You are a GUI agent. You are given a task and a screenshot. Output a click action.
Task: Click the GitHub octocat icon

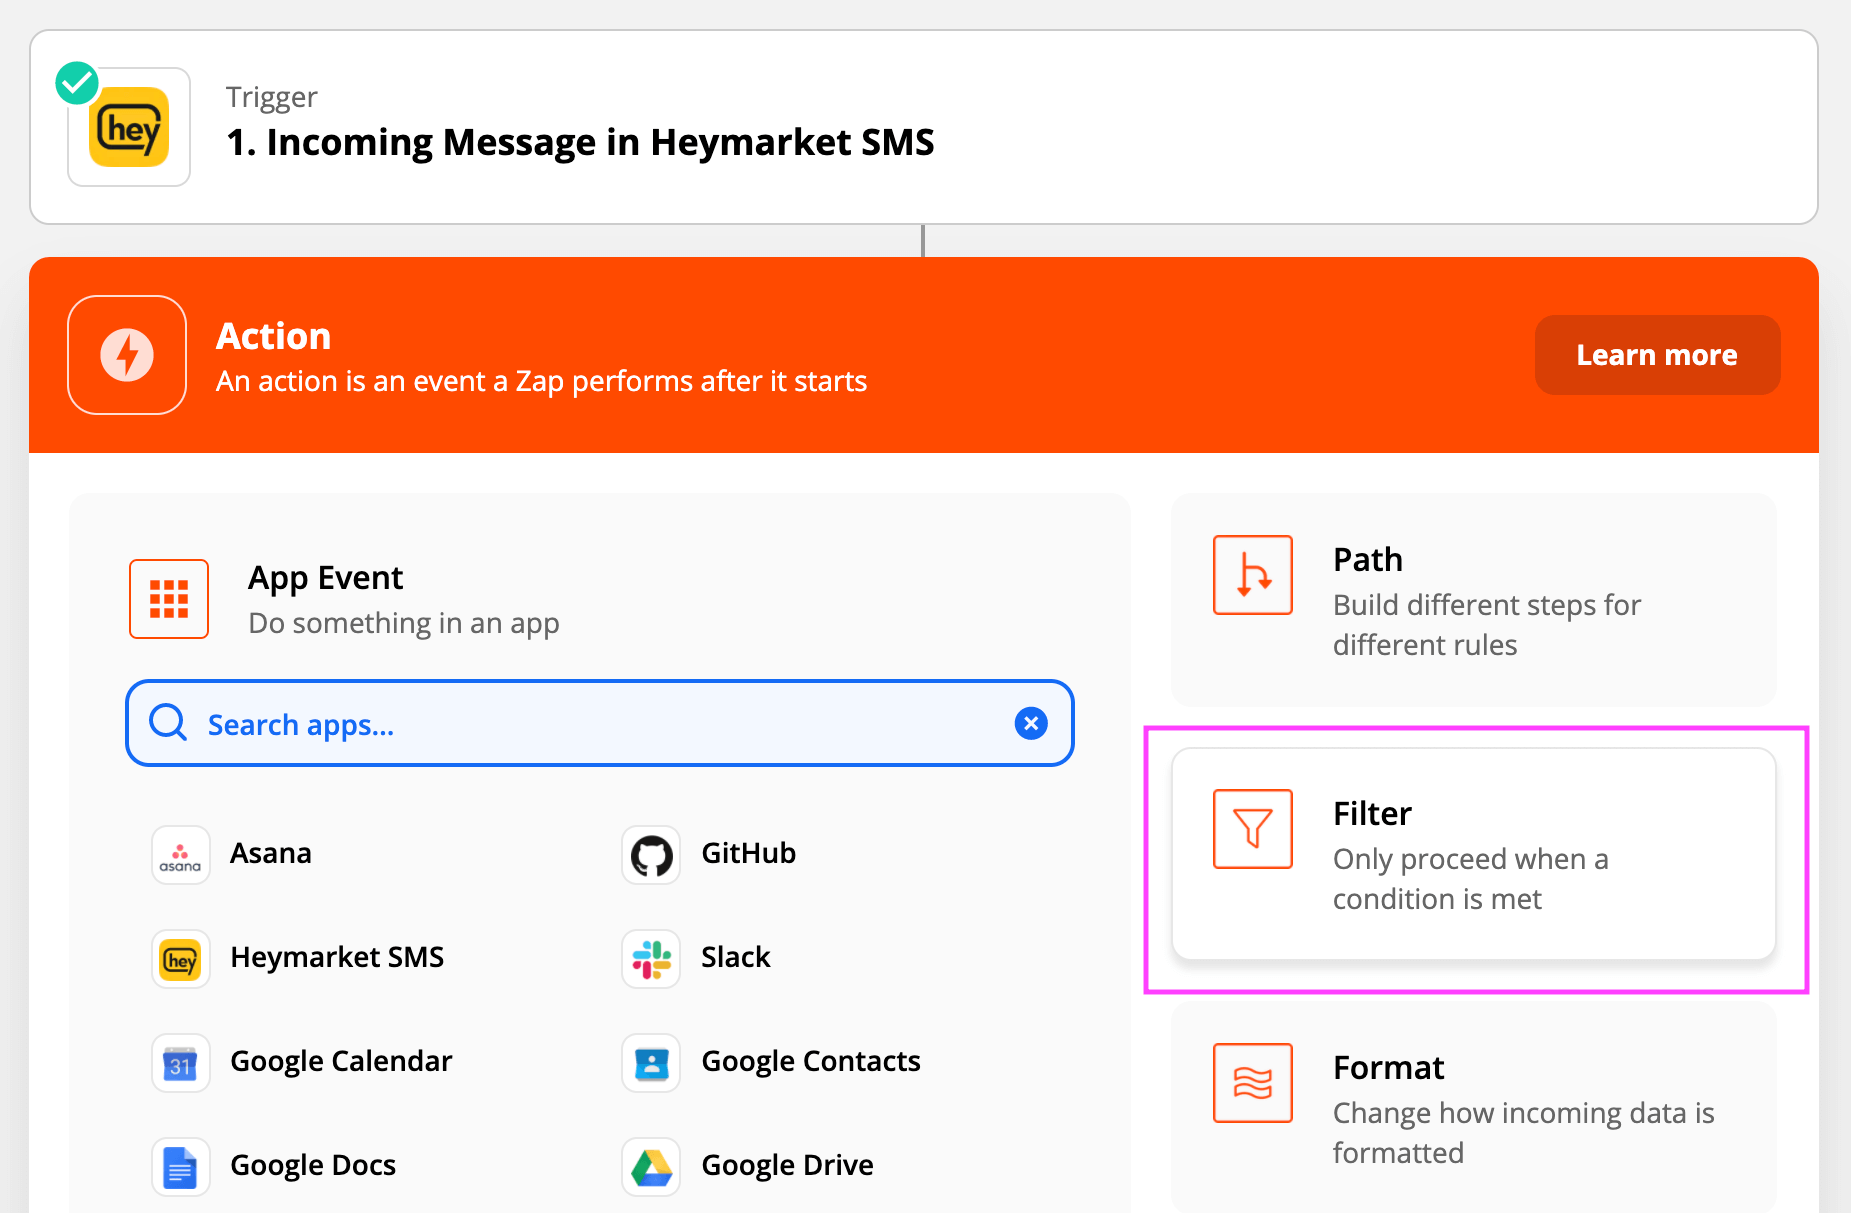pos(651,855)
